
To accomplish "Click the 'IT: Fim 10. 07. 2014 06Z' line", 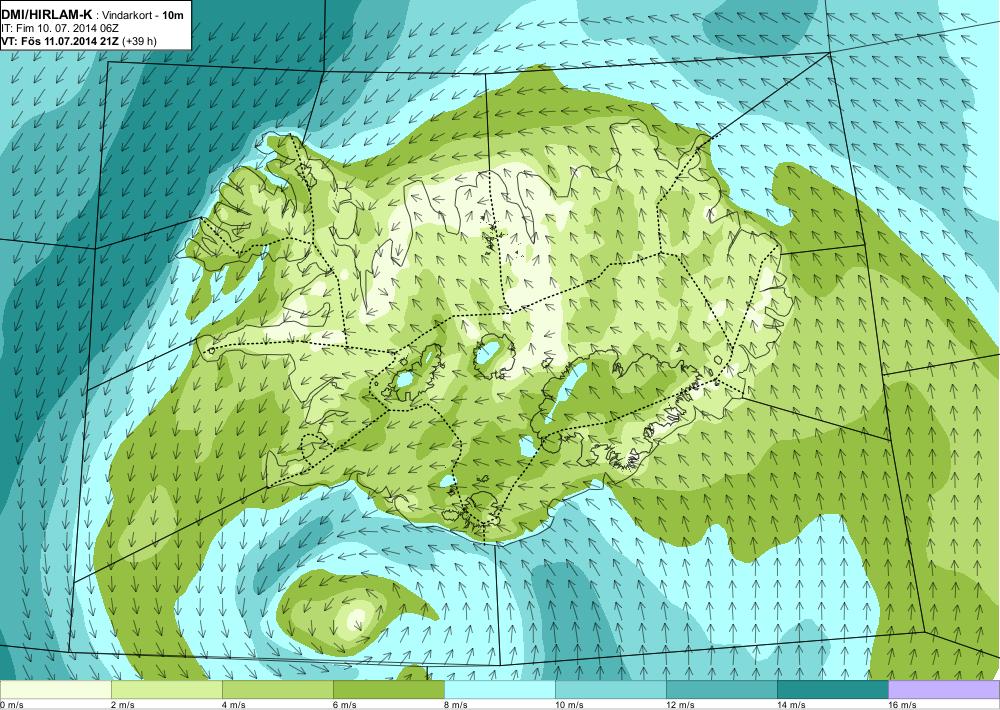I will [x=60, y=28].
